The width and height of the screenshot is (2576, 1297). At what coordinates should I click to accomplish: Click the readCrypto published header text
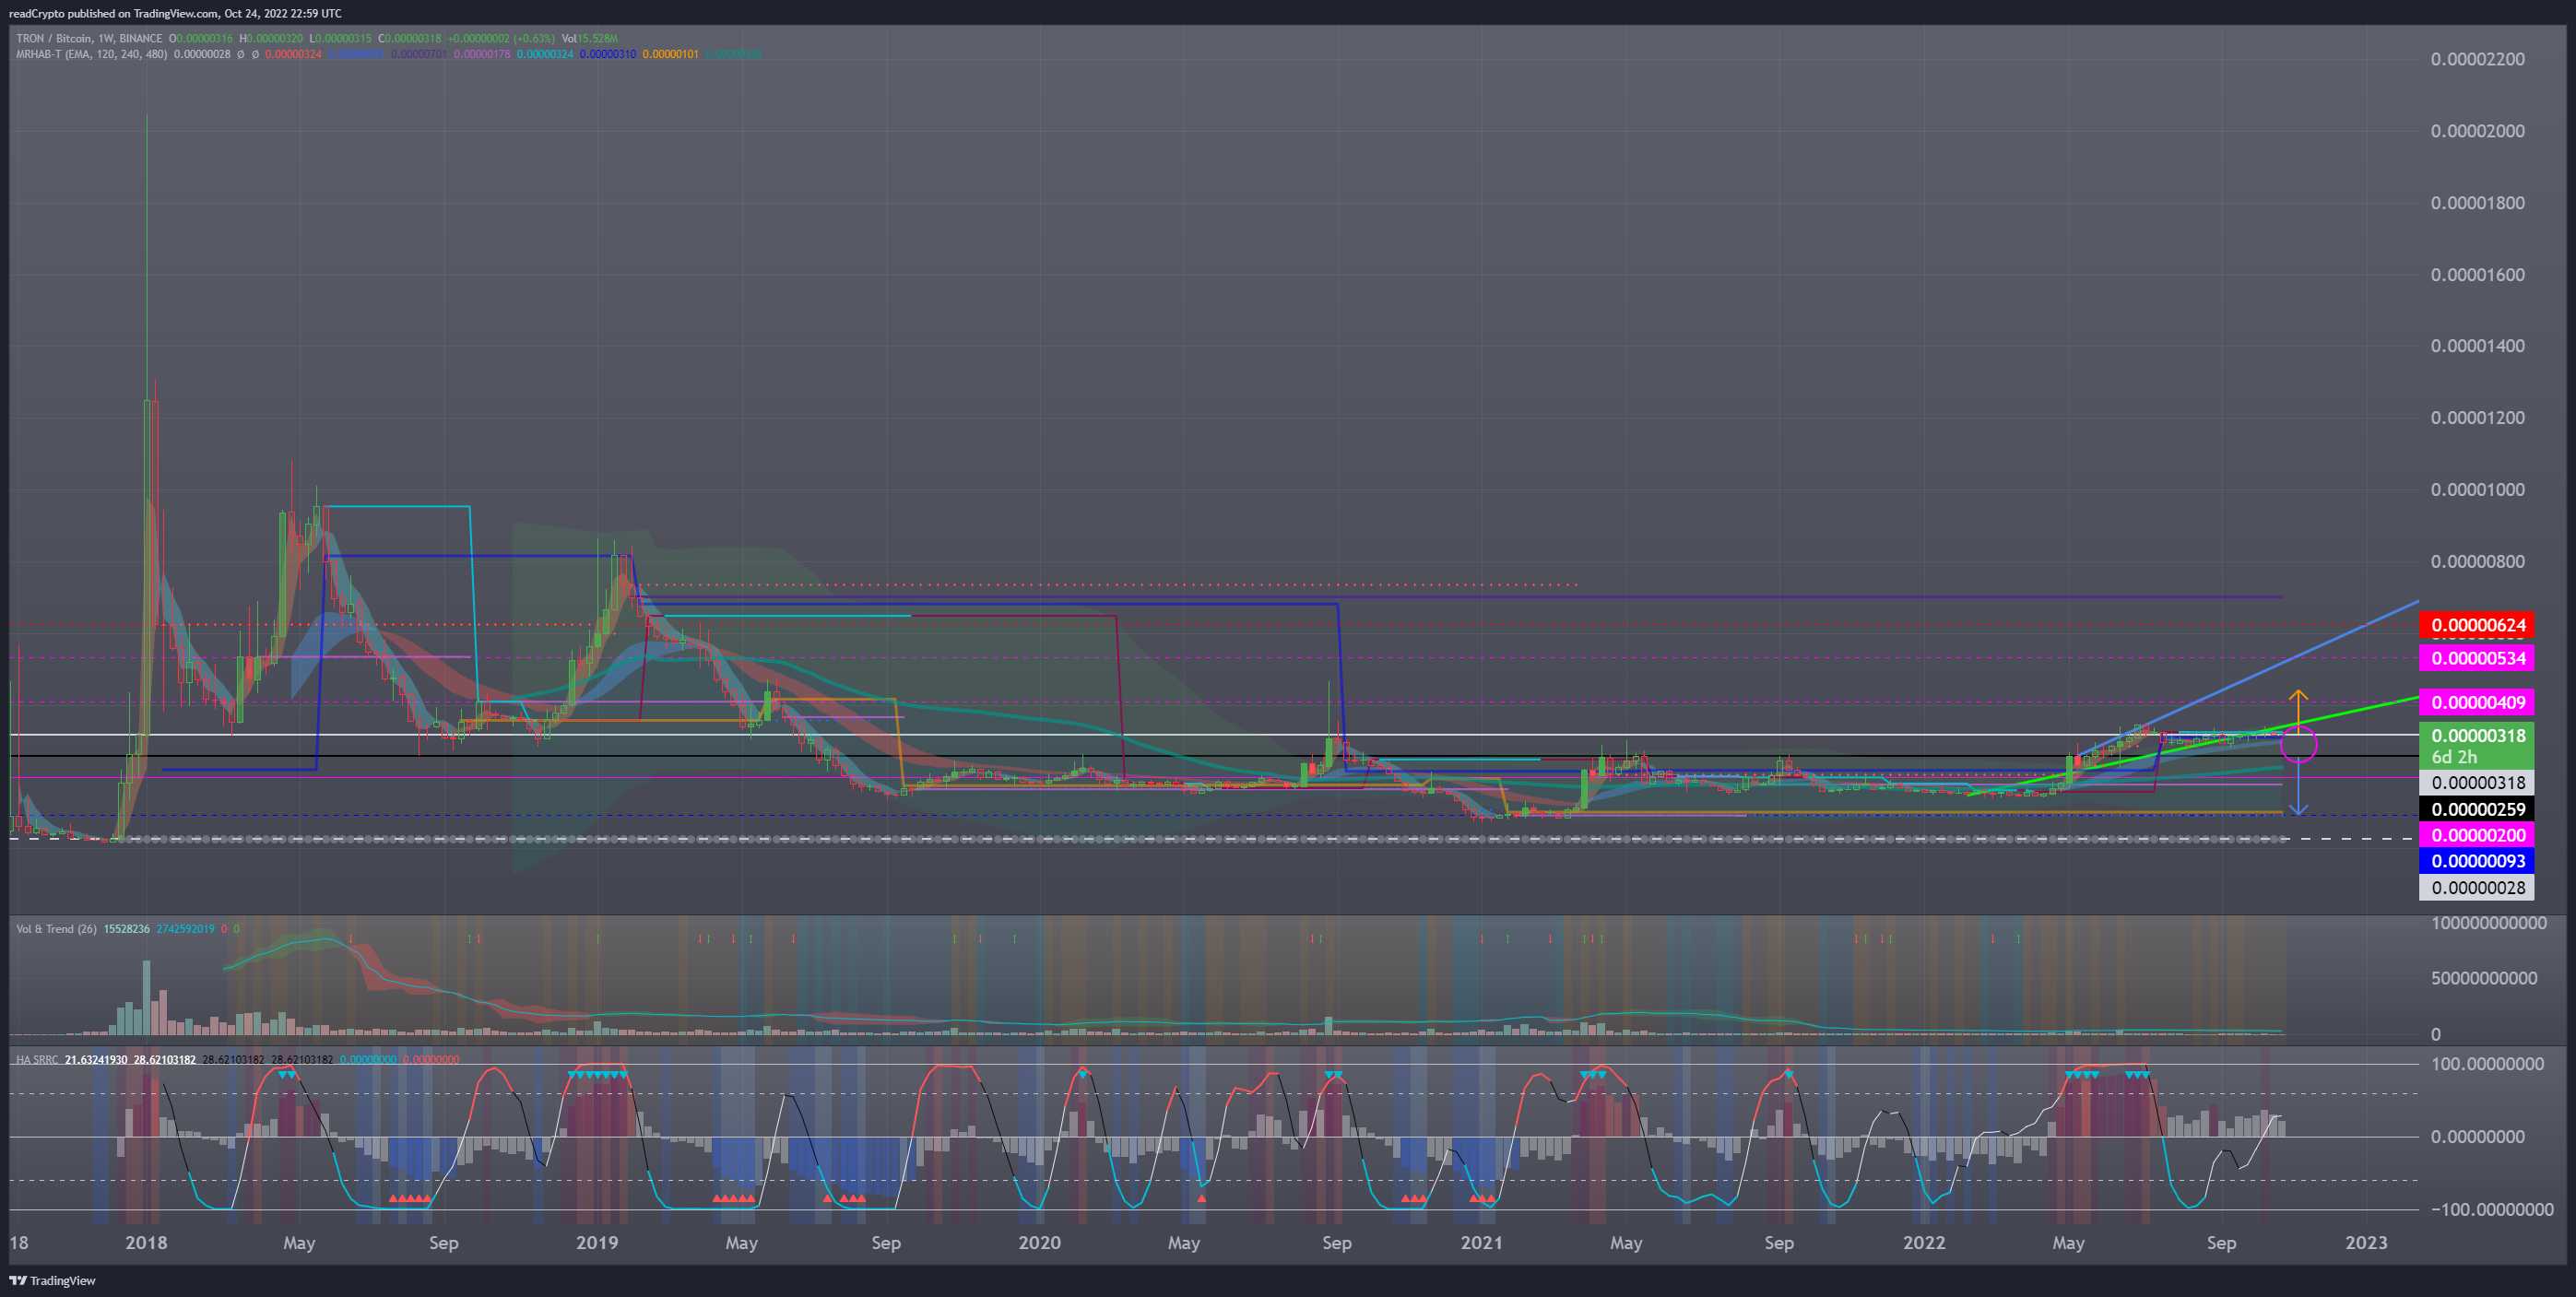click(x=175, y=13)
